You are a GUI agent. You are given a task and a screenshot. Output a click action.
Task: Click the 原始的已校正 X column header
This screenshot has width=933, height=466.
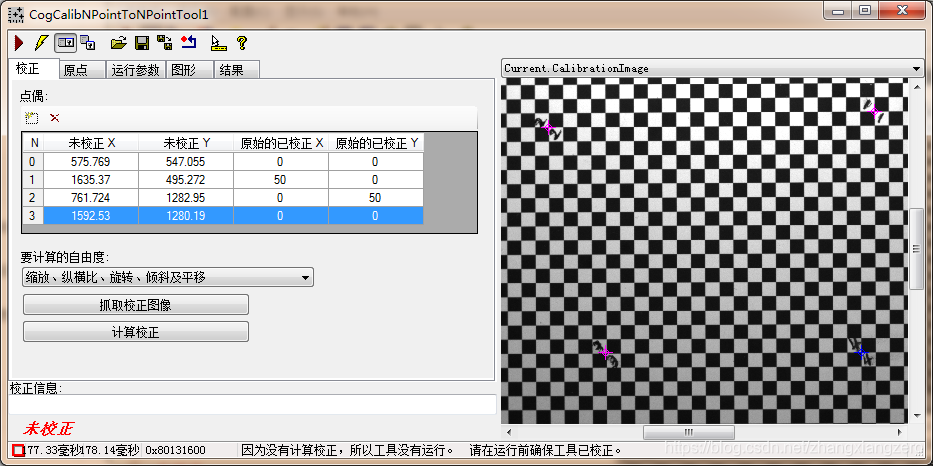pos(281,143)
